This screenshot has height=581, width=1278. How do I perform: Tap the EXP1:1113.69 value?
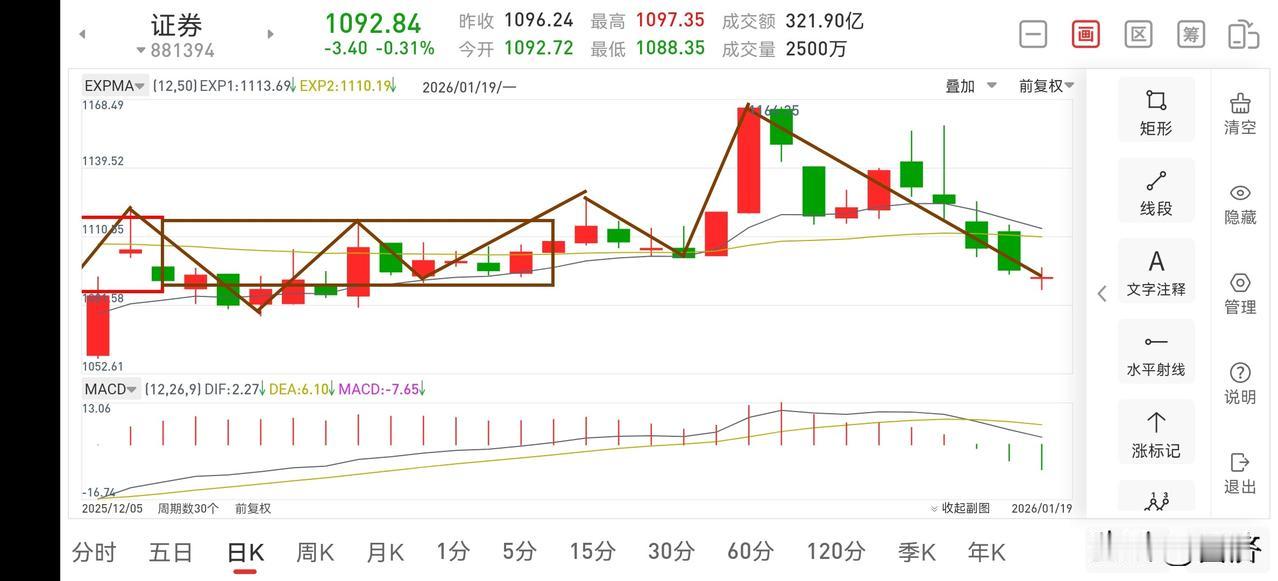point(246,86)
